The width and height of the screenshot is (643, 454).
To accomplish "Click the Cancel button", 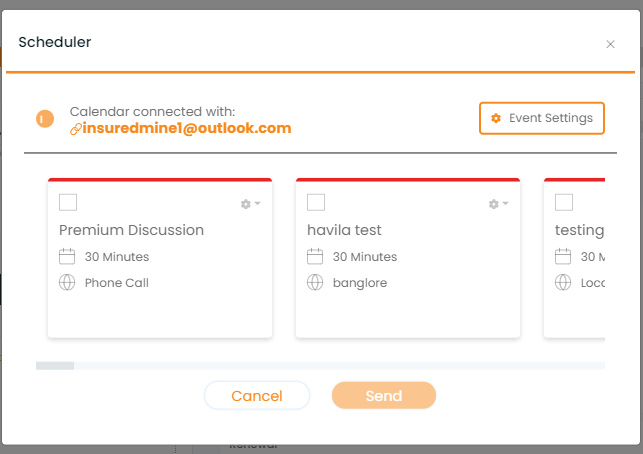I will click(257, 395).
